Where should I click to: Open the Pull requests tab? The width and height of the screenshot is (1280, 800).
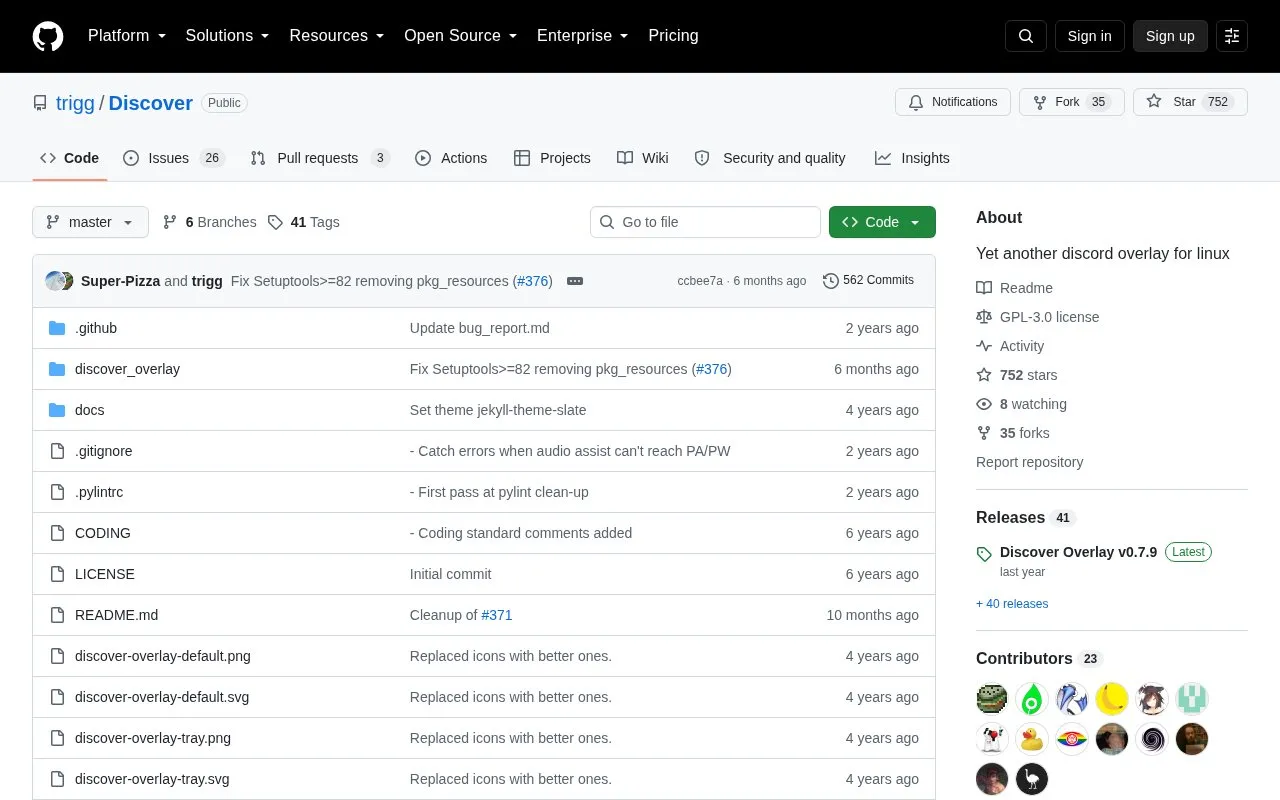click(x=320, y=158)
